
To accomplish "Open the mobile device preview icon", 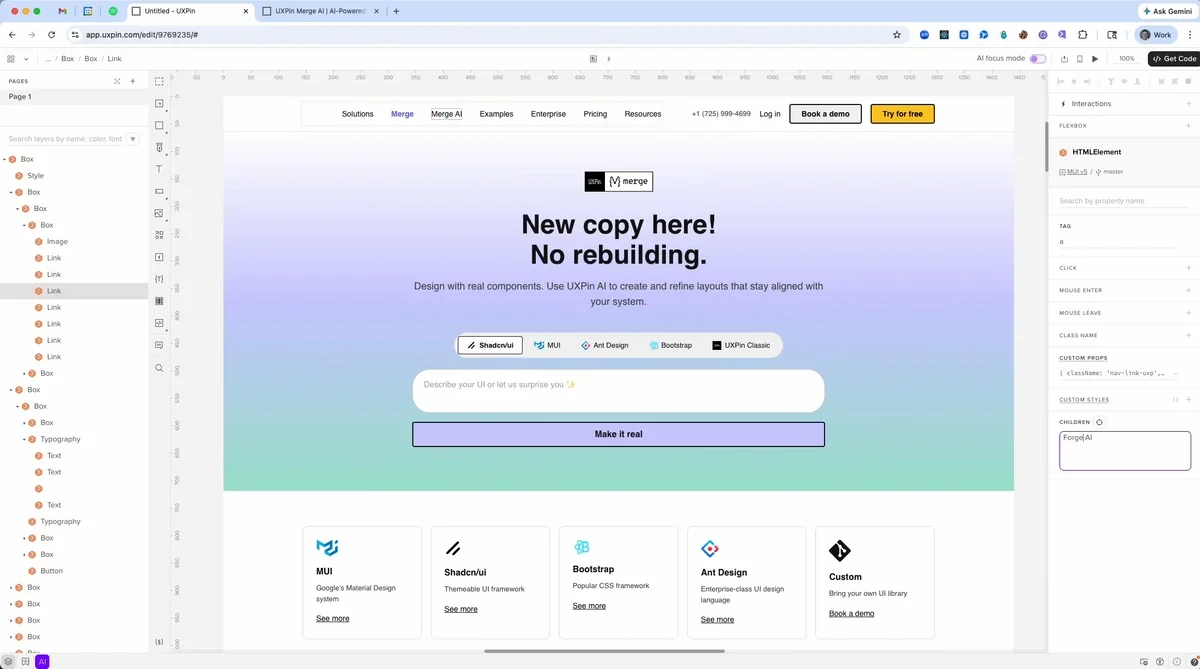I will coord(1079,59).
